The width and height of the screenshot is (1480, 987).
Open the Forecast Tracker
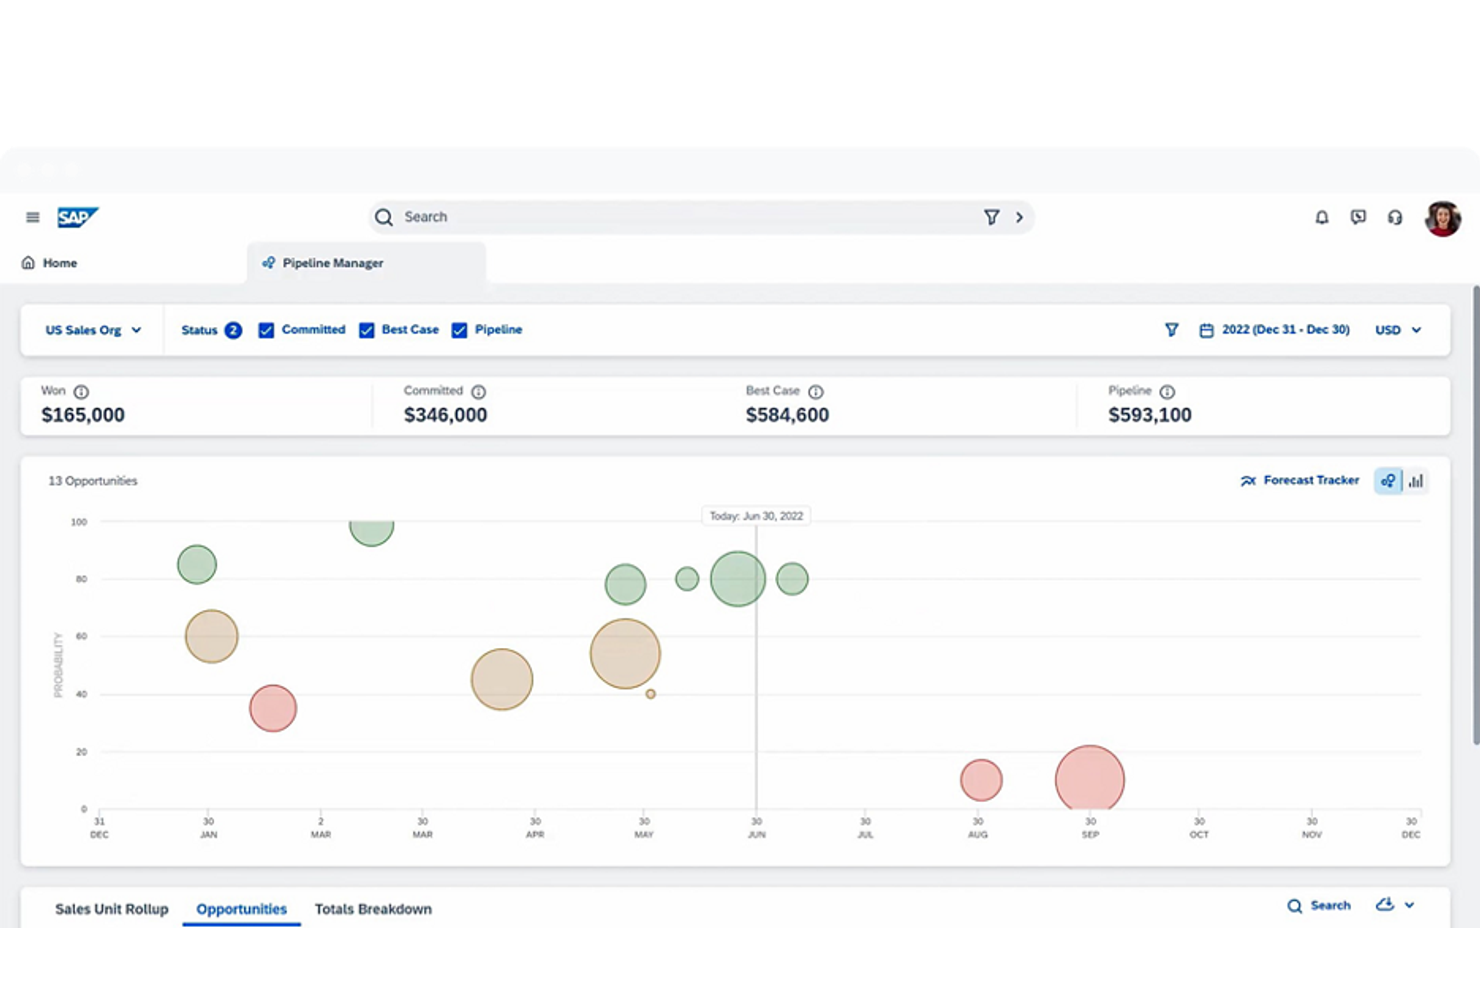coord(1299,480)
